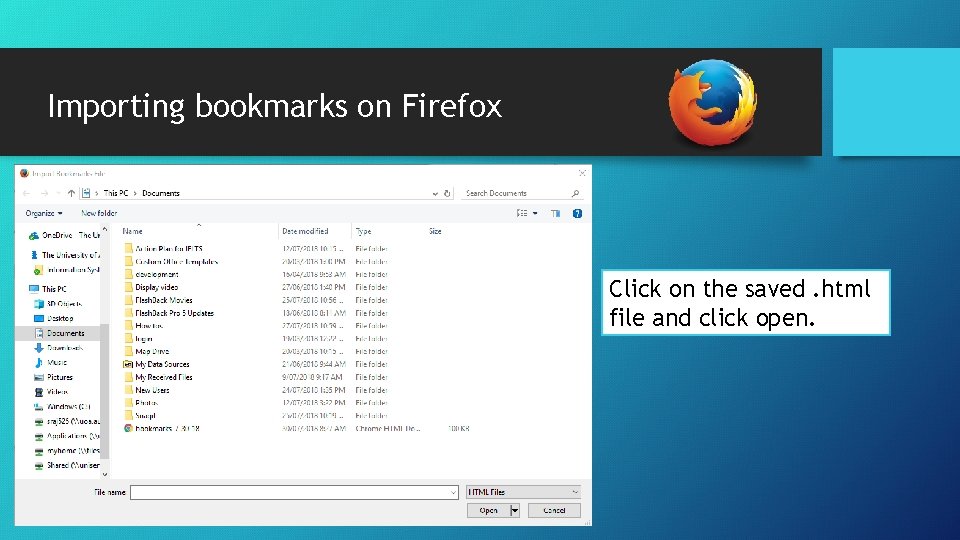The width and height of the screenshot is (960, 540).
Task: Select the bookmarks html file
Action: click(x=167, y=429)
